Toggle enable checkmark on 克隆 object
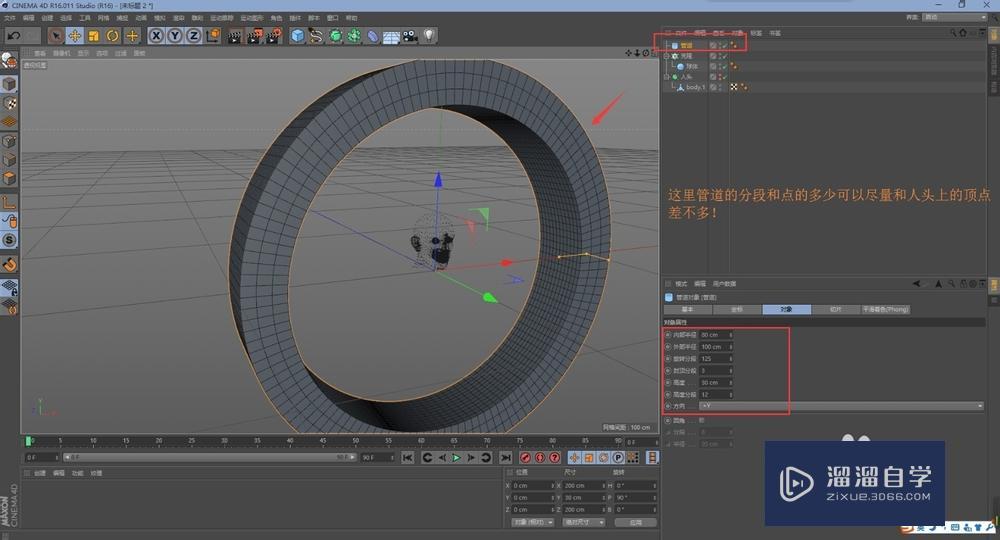 (x=724, y=56)
